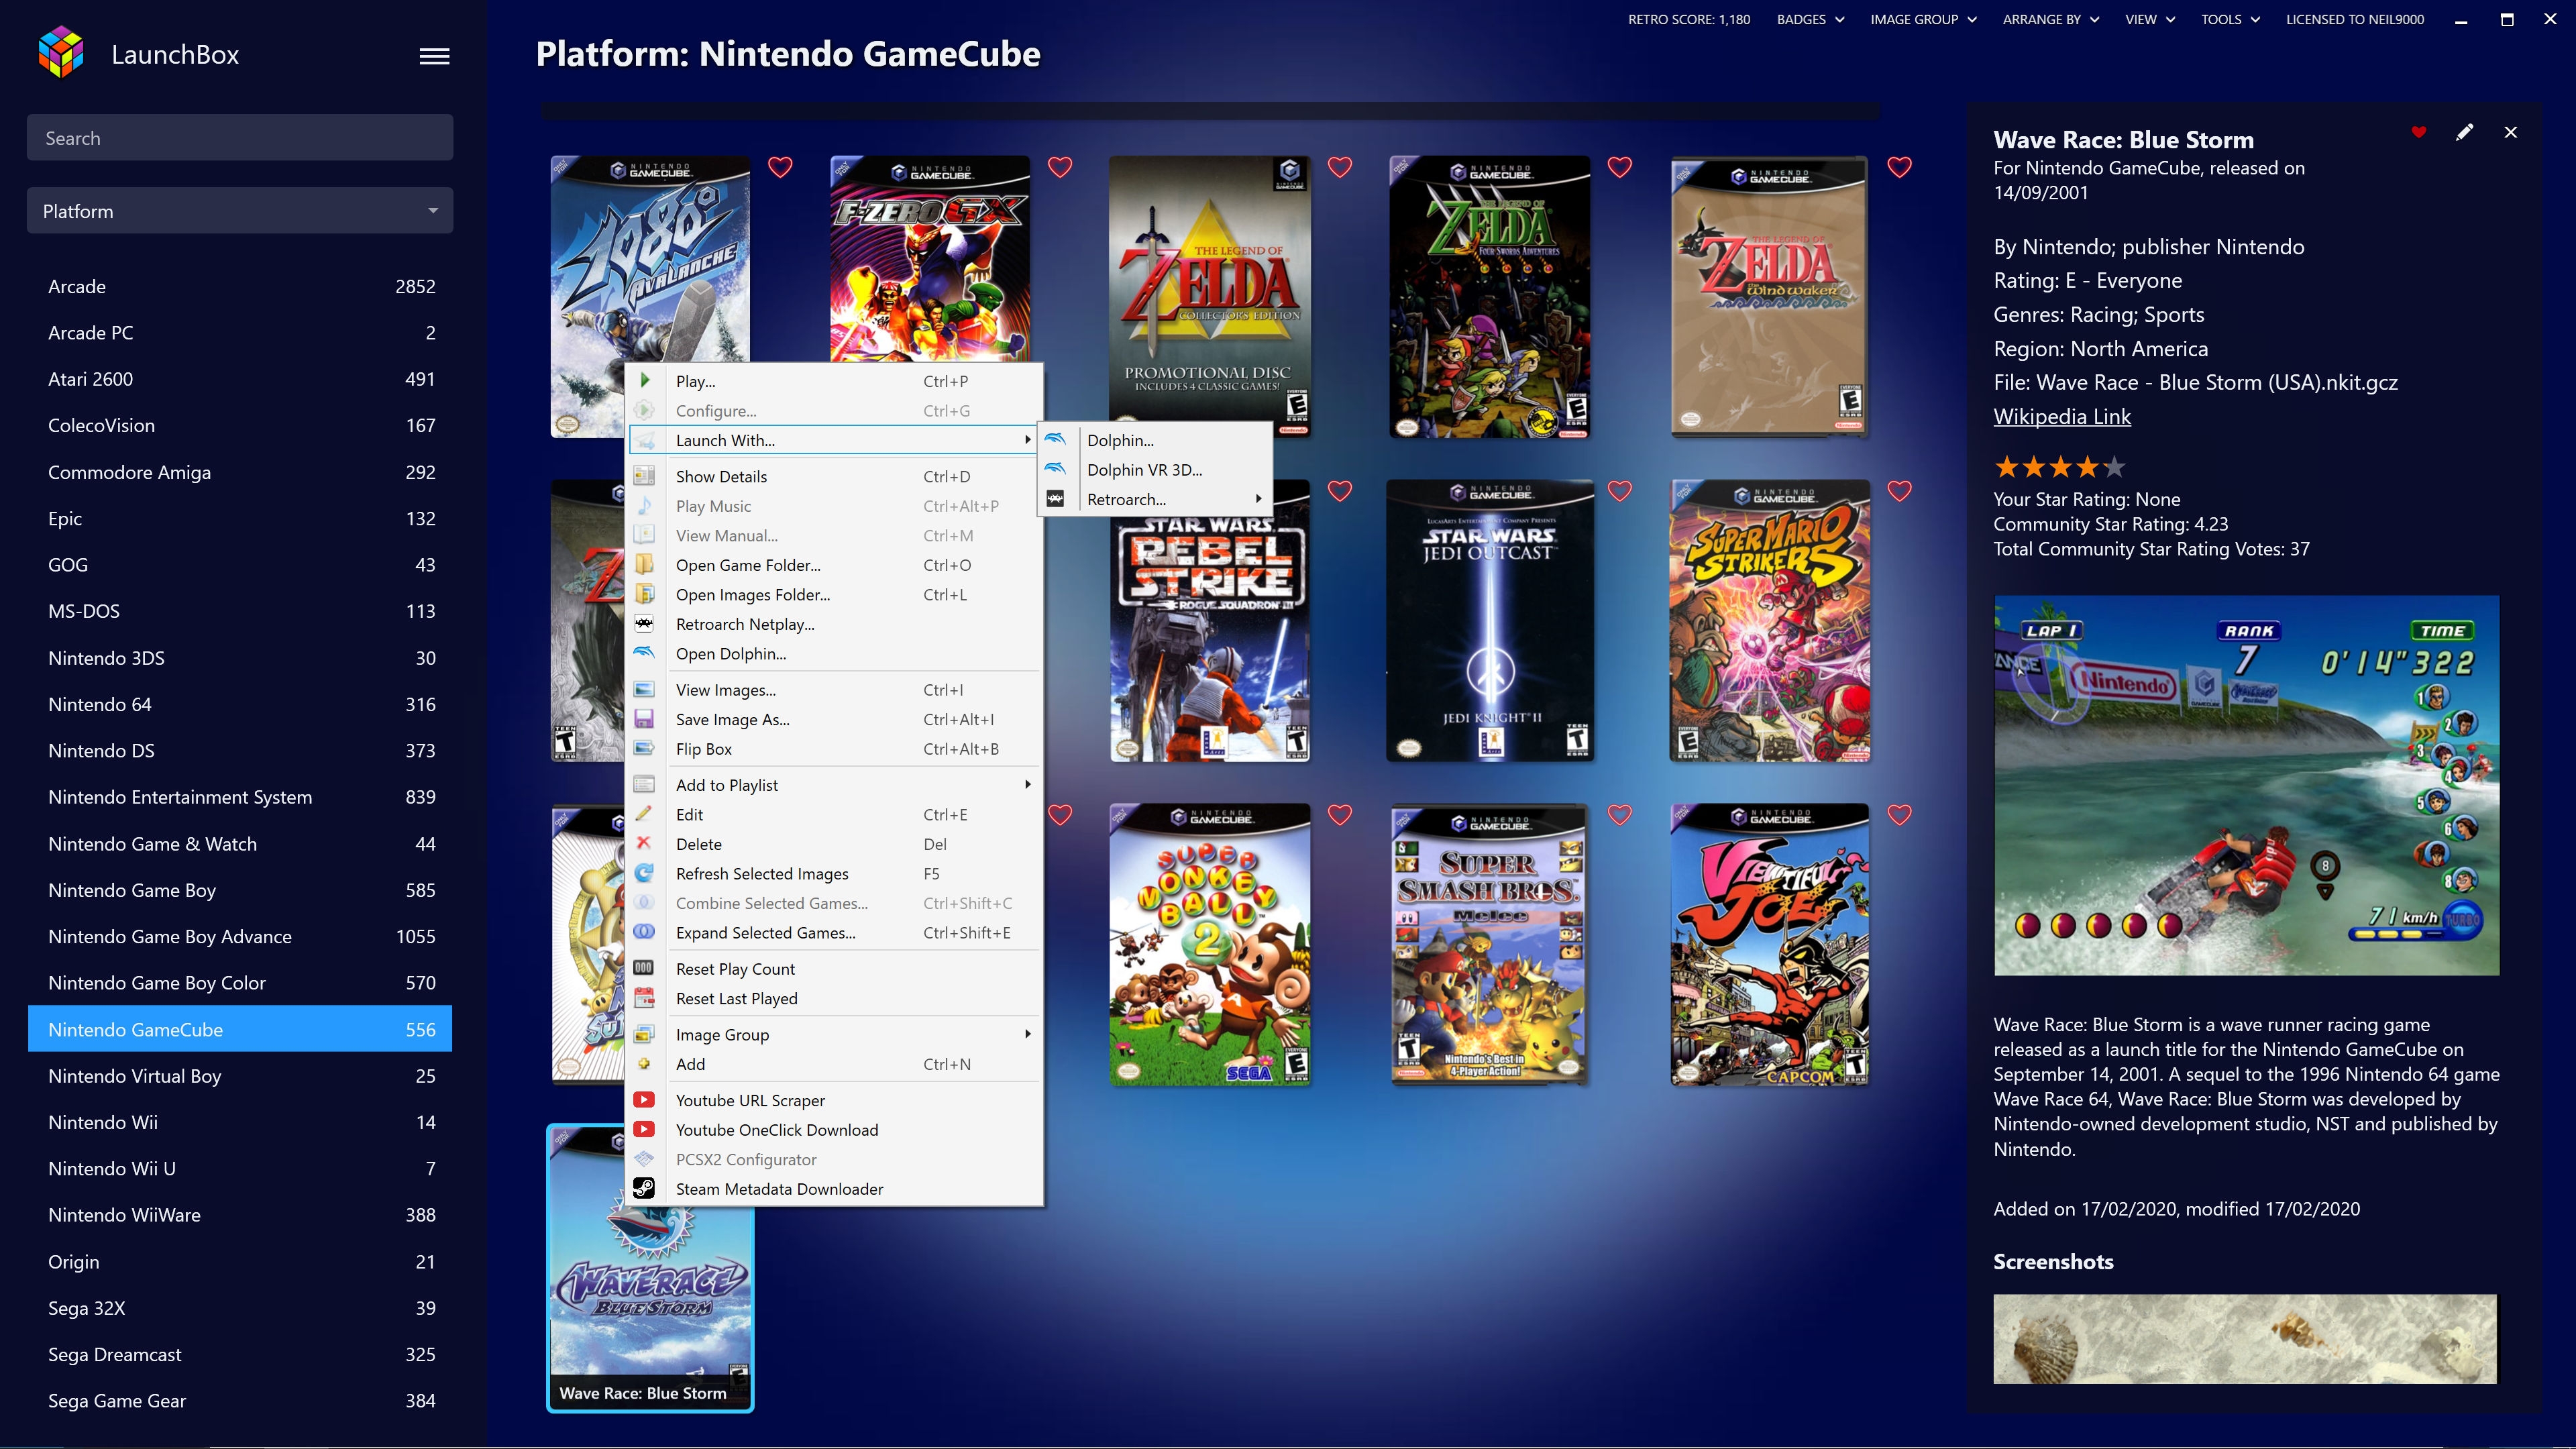Viewport: 2576px width, 1449px height.
Task: Open the Wave Race gameplay screenshot image
Action: pyautogui.click(x=2246, y=786)
